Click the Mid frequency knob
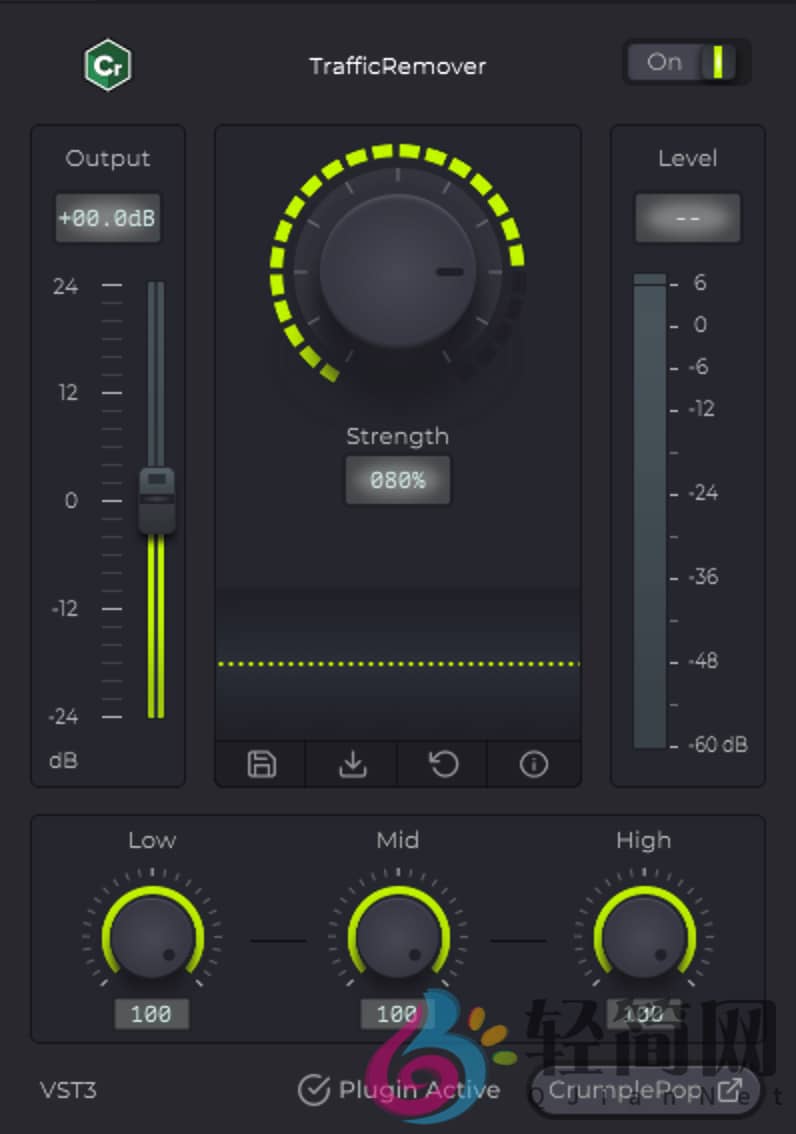Image resolution: width=796 pixels, height=1134 pixels. coord(398,938)
